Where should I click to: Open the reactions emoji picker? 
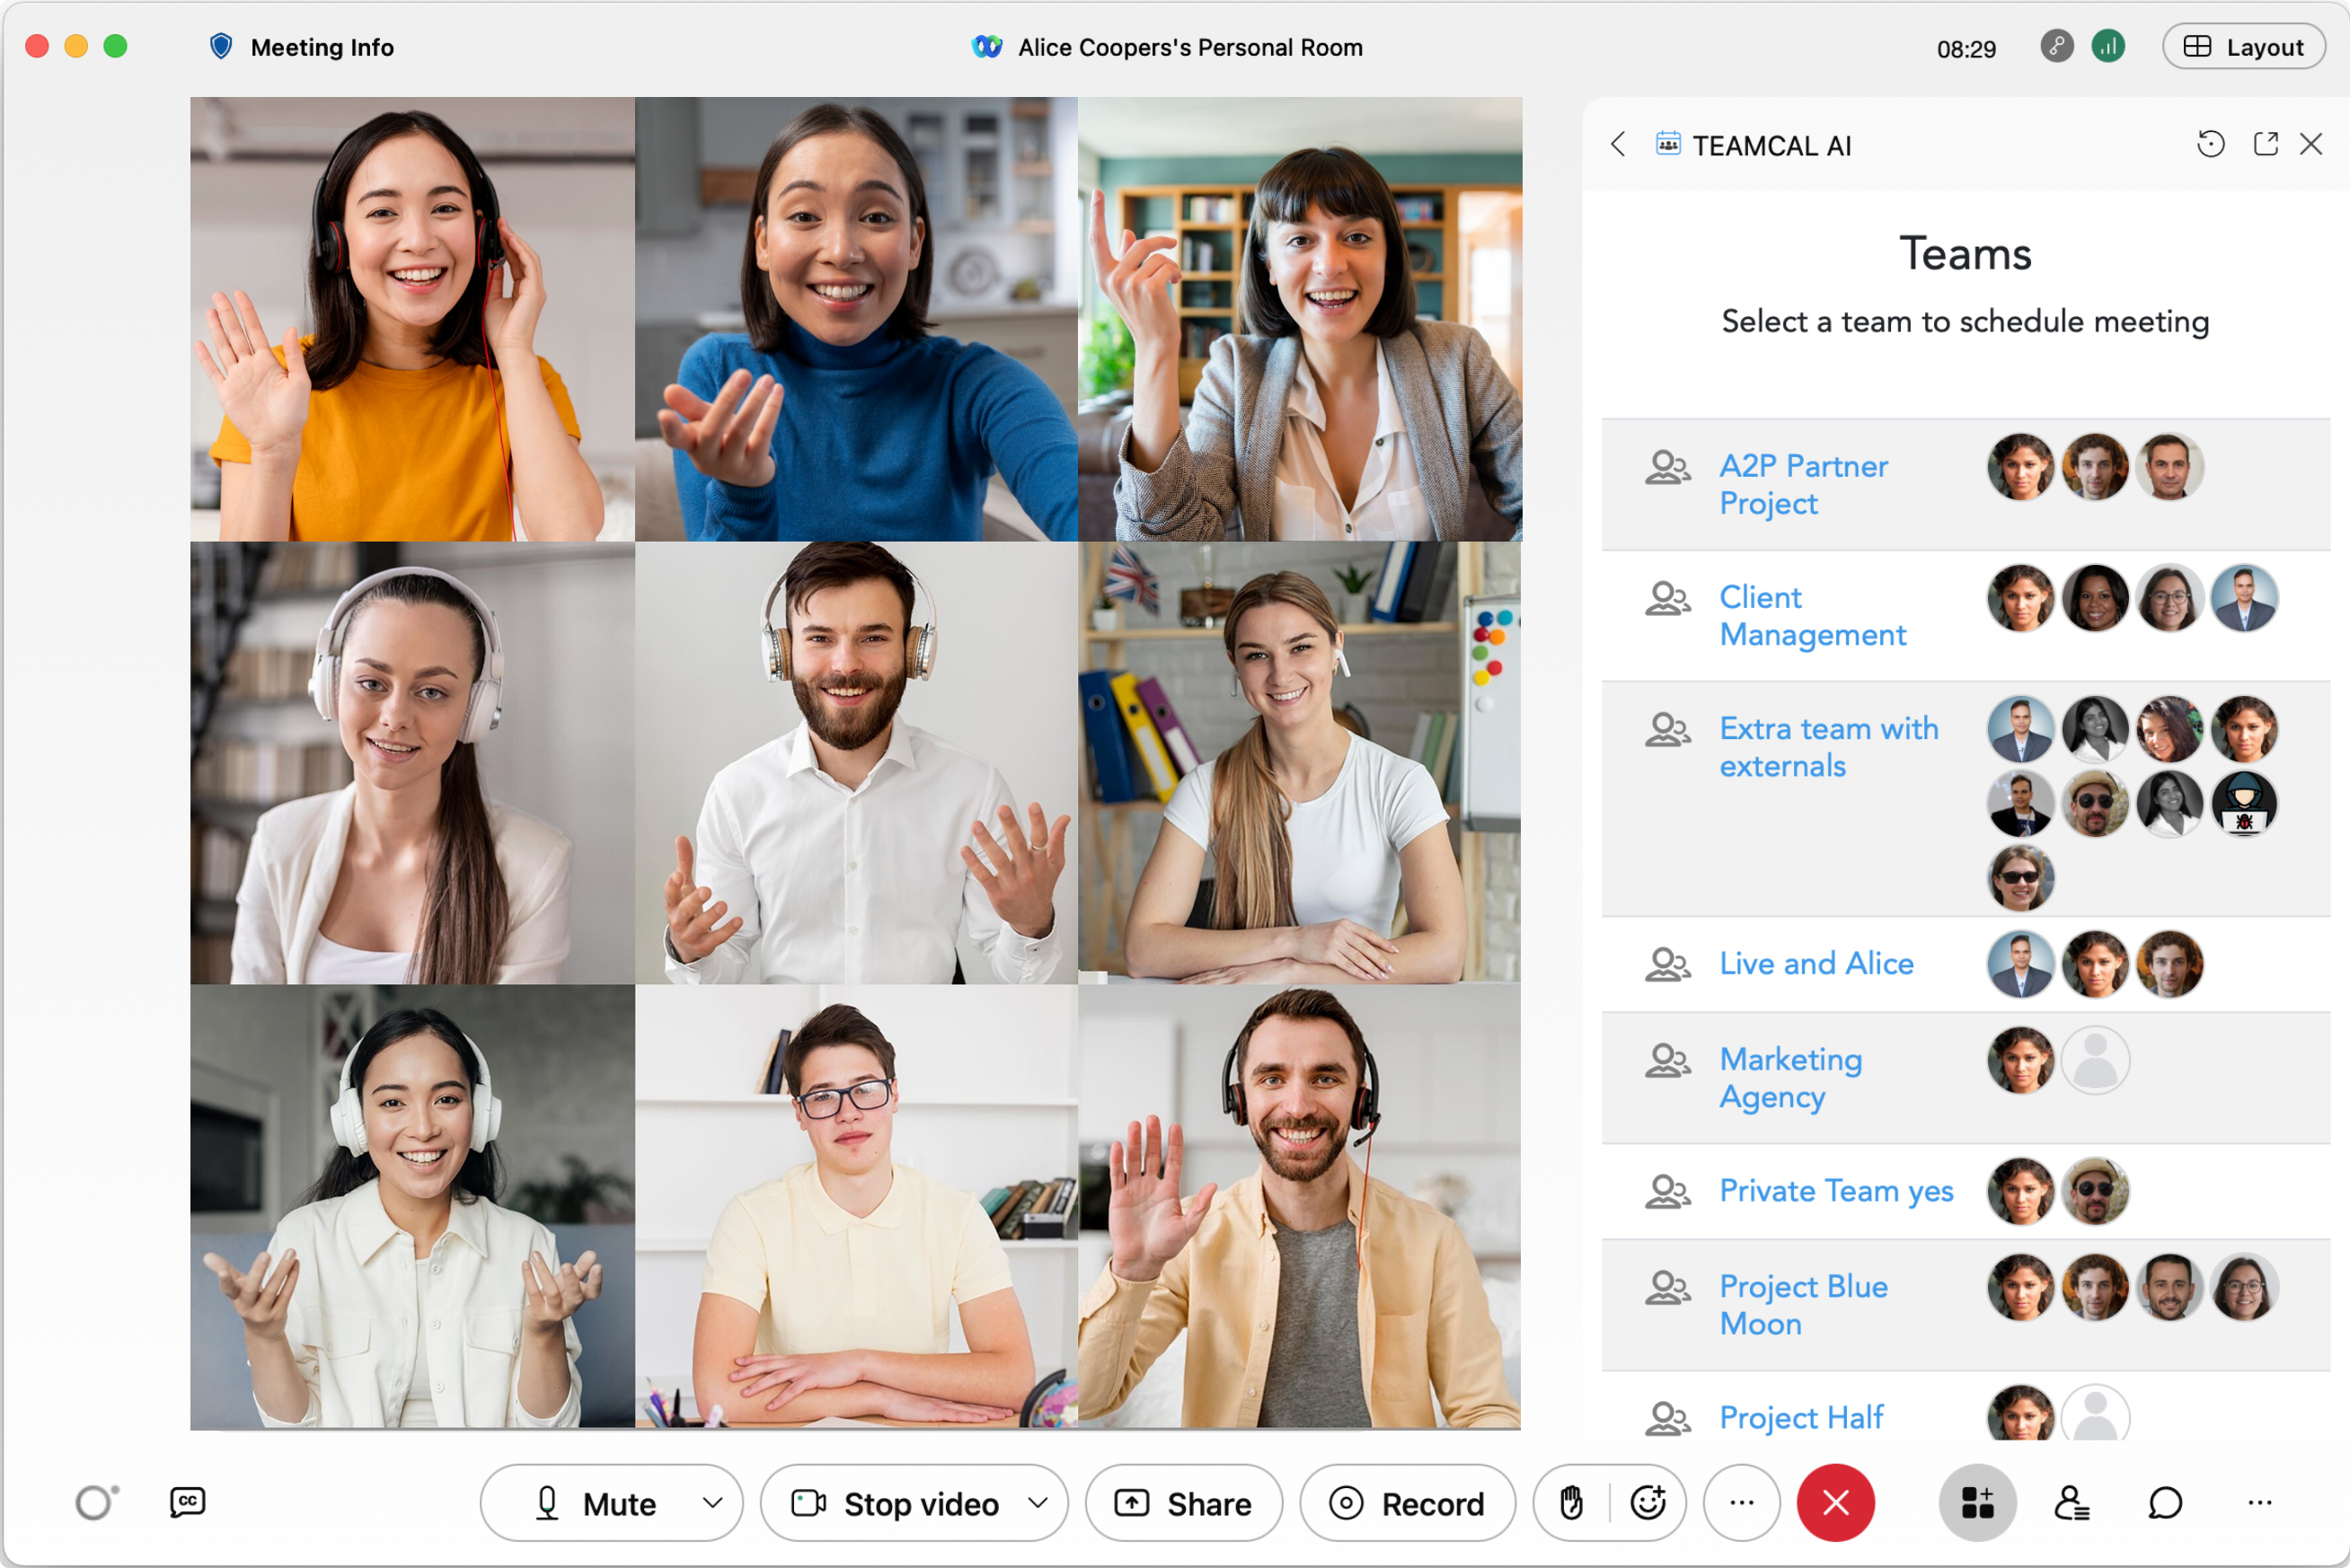[1647, 1503]
